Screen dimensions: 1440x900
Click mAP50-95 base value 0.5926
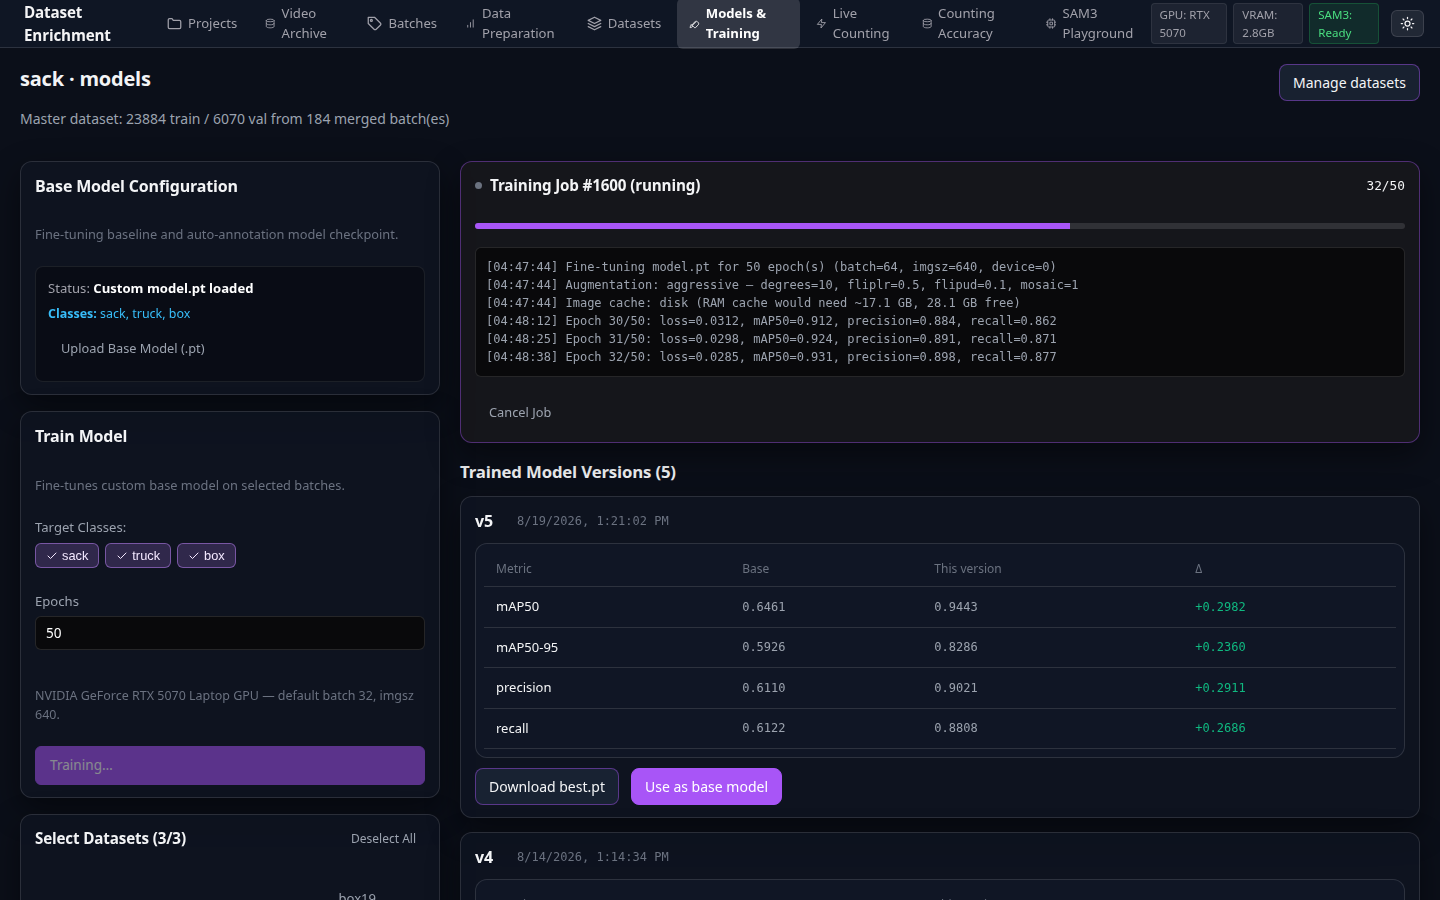pos(764,647)
